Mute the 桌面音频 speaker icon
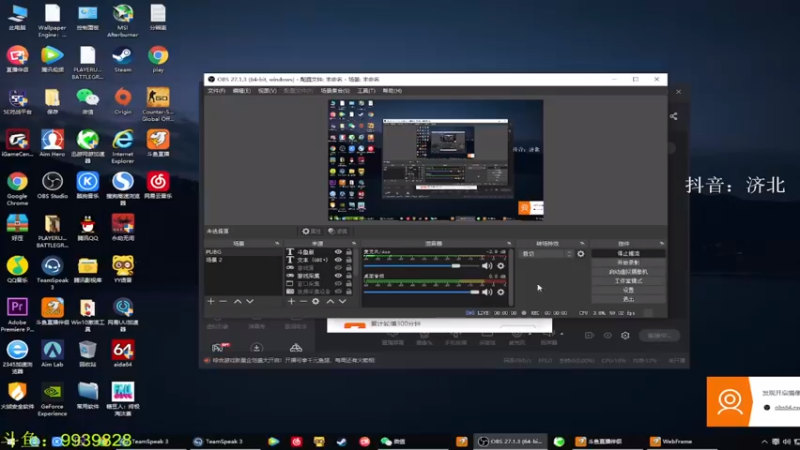800x450 pixels. pos(487,292)
